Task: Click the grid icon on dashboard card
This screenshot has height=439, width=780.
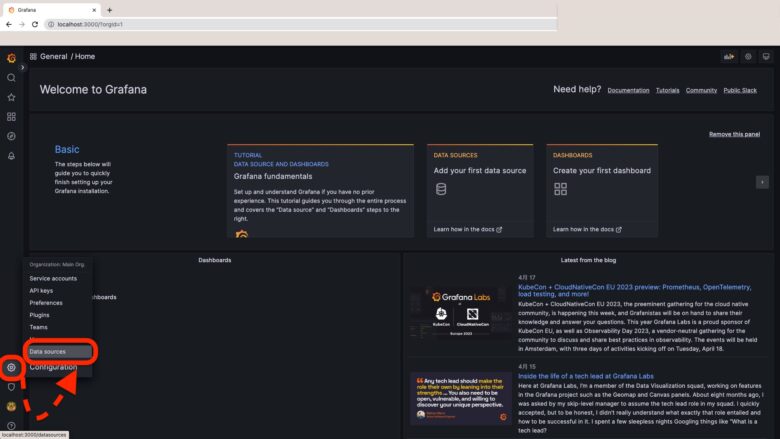Action: [x=560, y=189]
